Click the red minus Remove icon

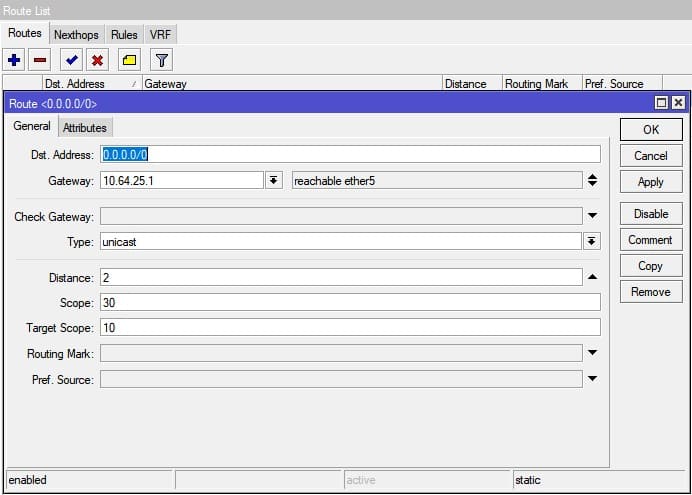click(x=39, y=60)
